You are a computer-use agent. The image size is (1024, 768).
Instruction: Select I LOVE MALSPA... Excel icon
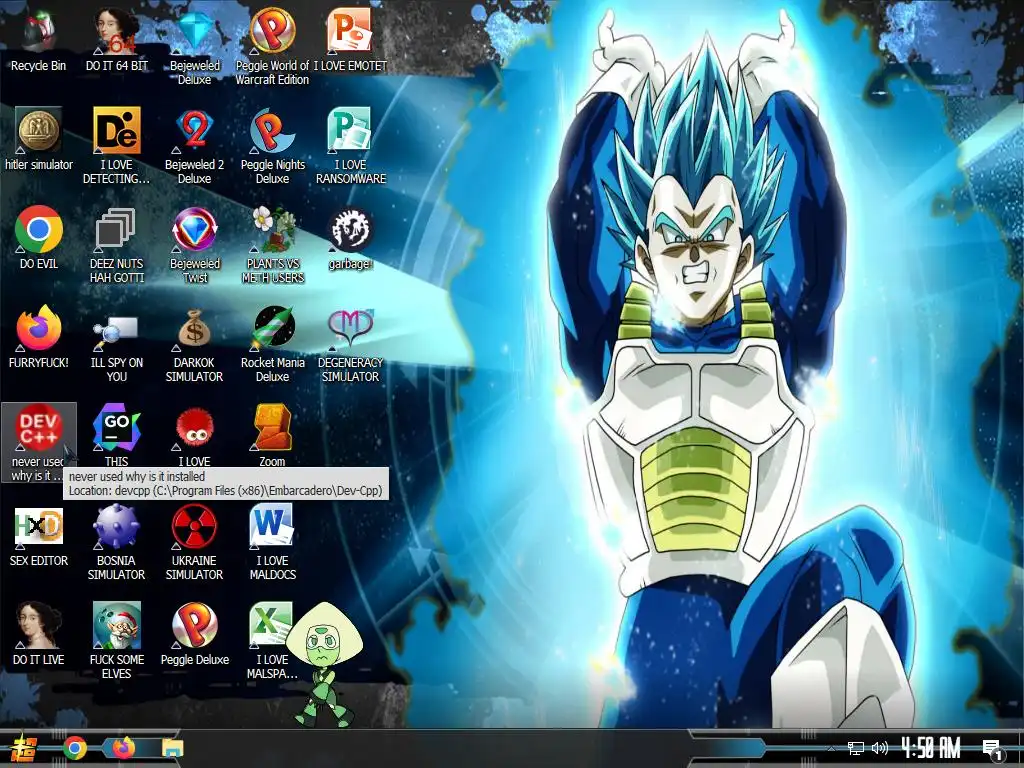tap(270, 626)
